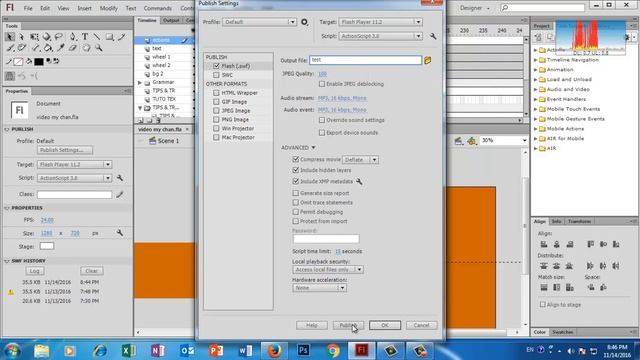Select the Deco tool
Viewport: 640px width, 360px height.
click(x=22, y=48)
